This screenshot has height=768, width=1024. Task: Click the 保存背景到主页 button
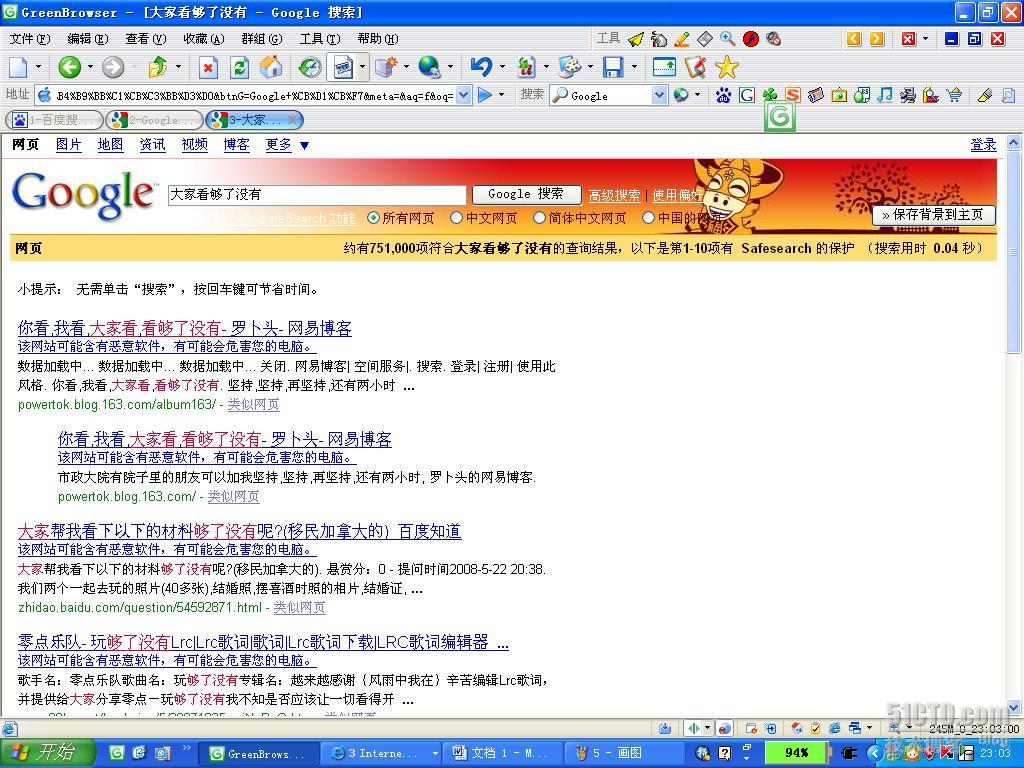(x=934, y=214)
